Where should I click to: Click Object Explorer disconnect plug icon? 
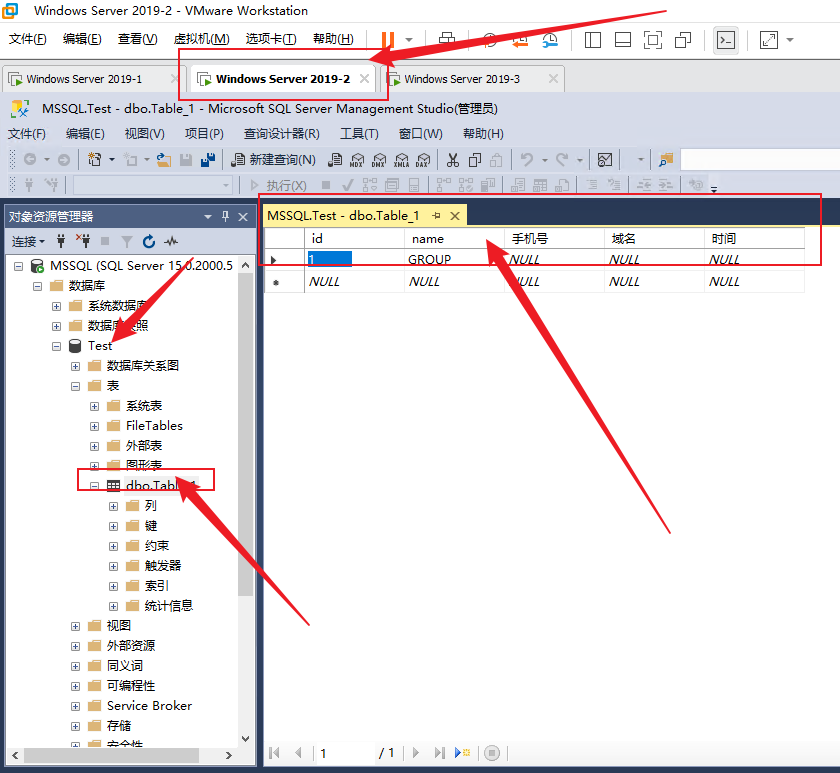pos(83,241)
